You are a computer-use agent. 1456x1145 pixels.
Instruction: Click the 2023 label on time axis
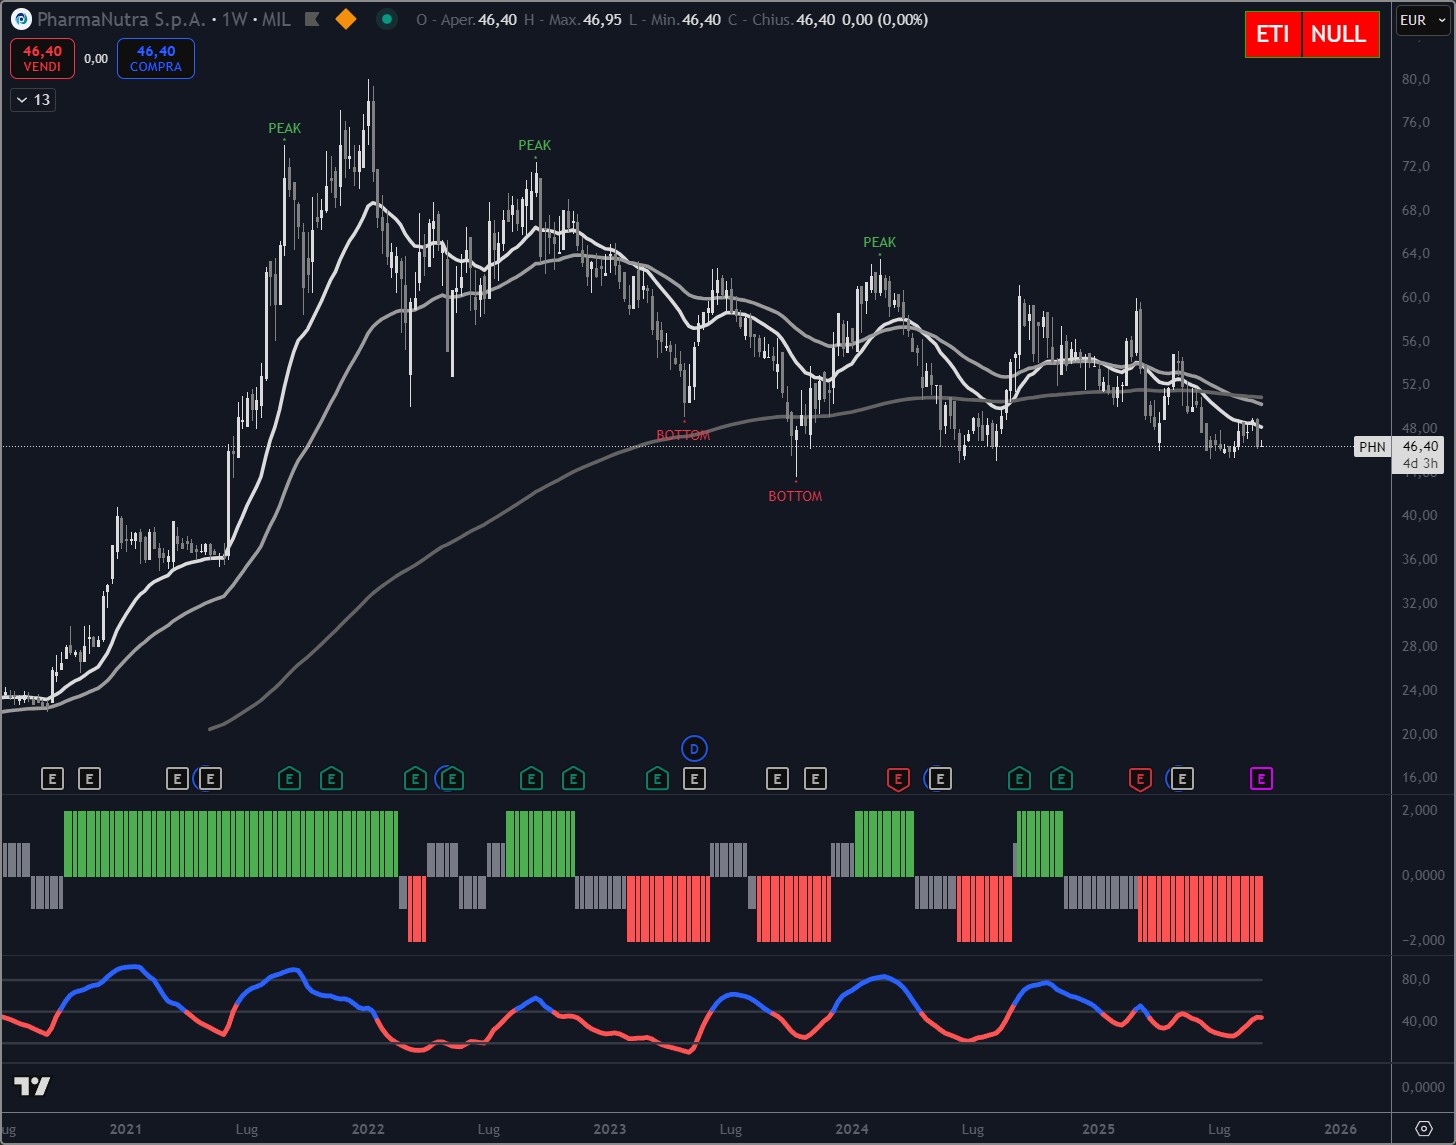point(610,1129)
